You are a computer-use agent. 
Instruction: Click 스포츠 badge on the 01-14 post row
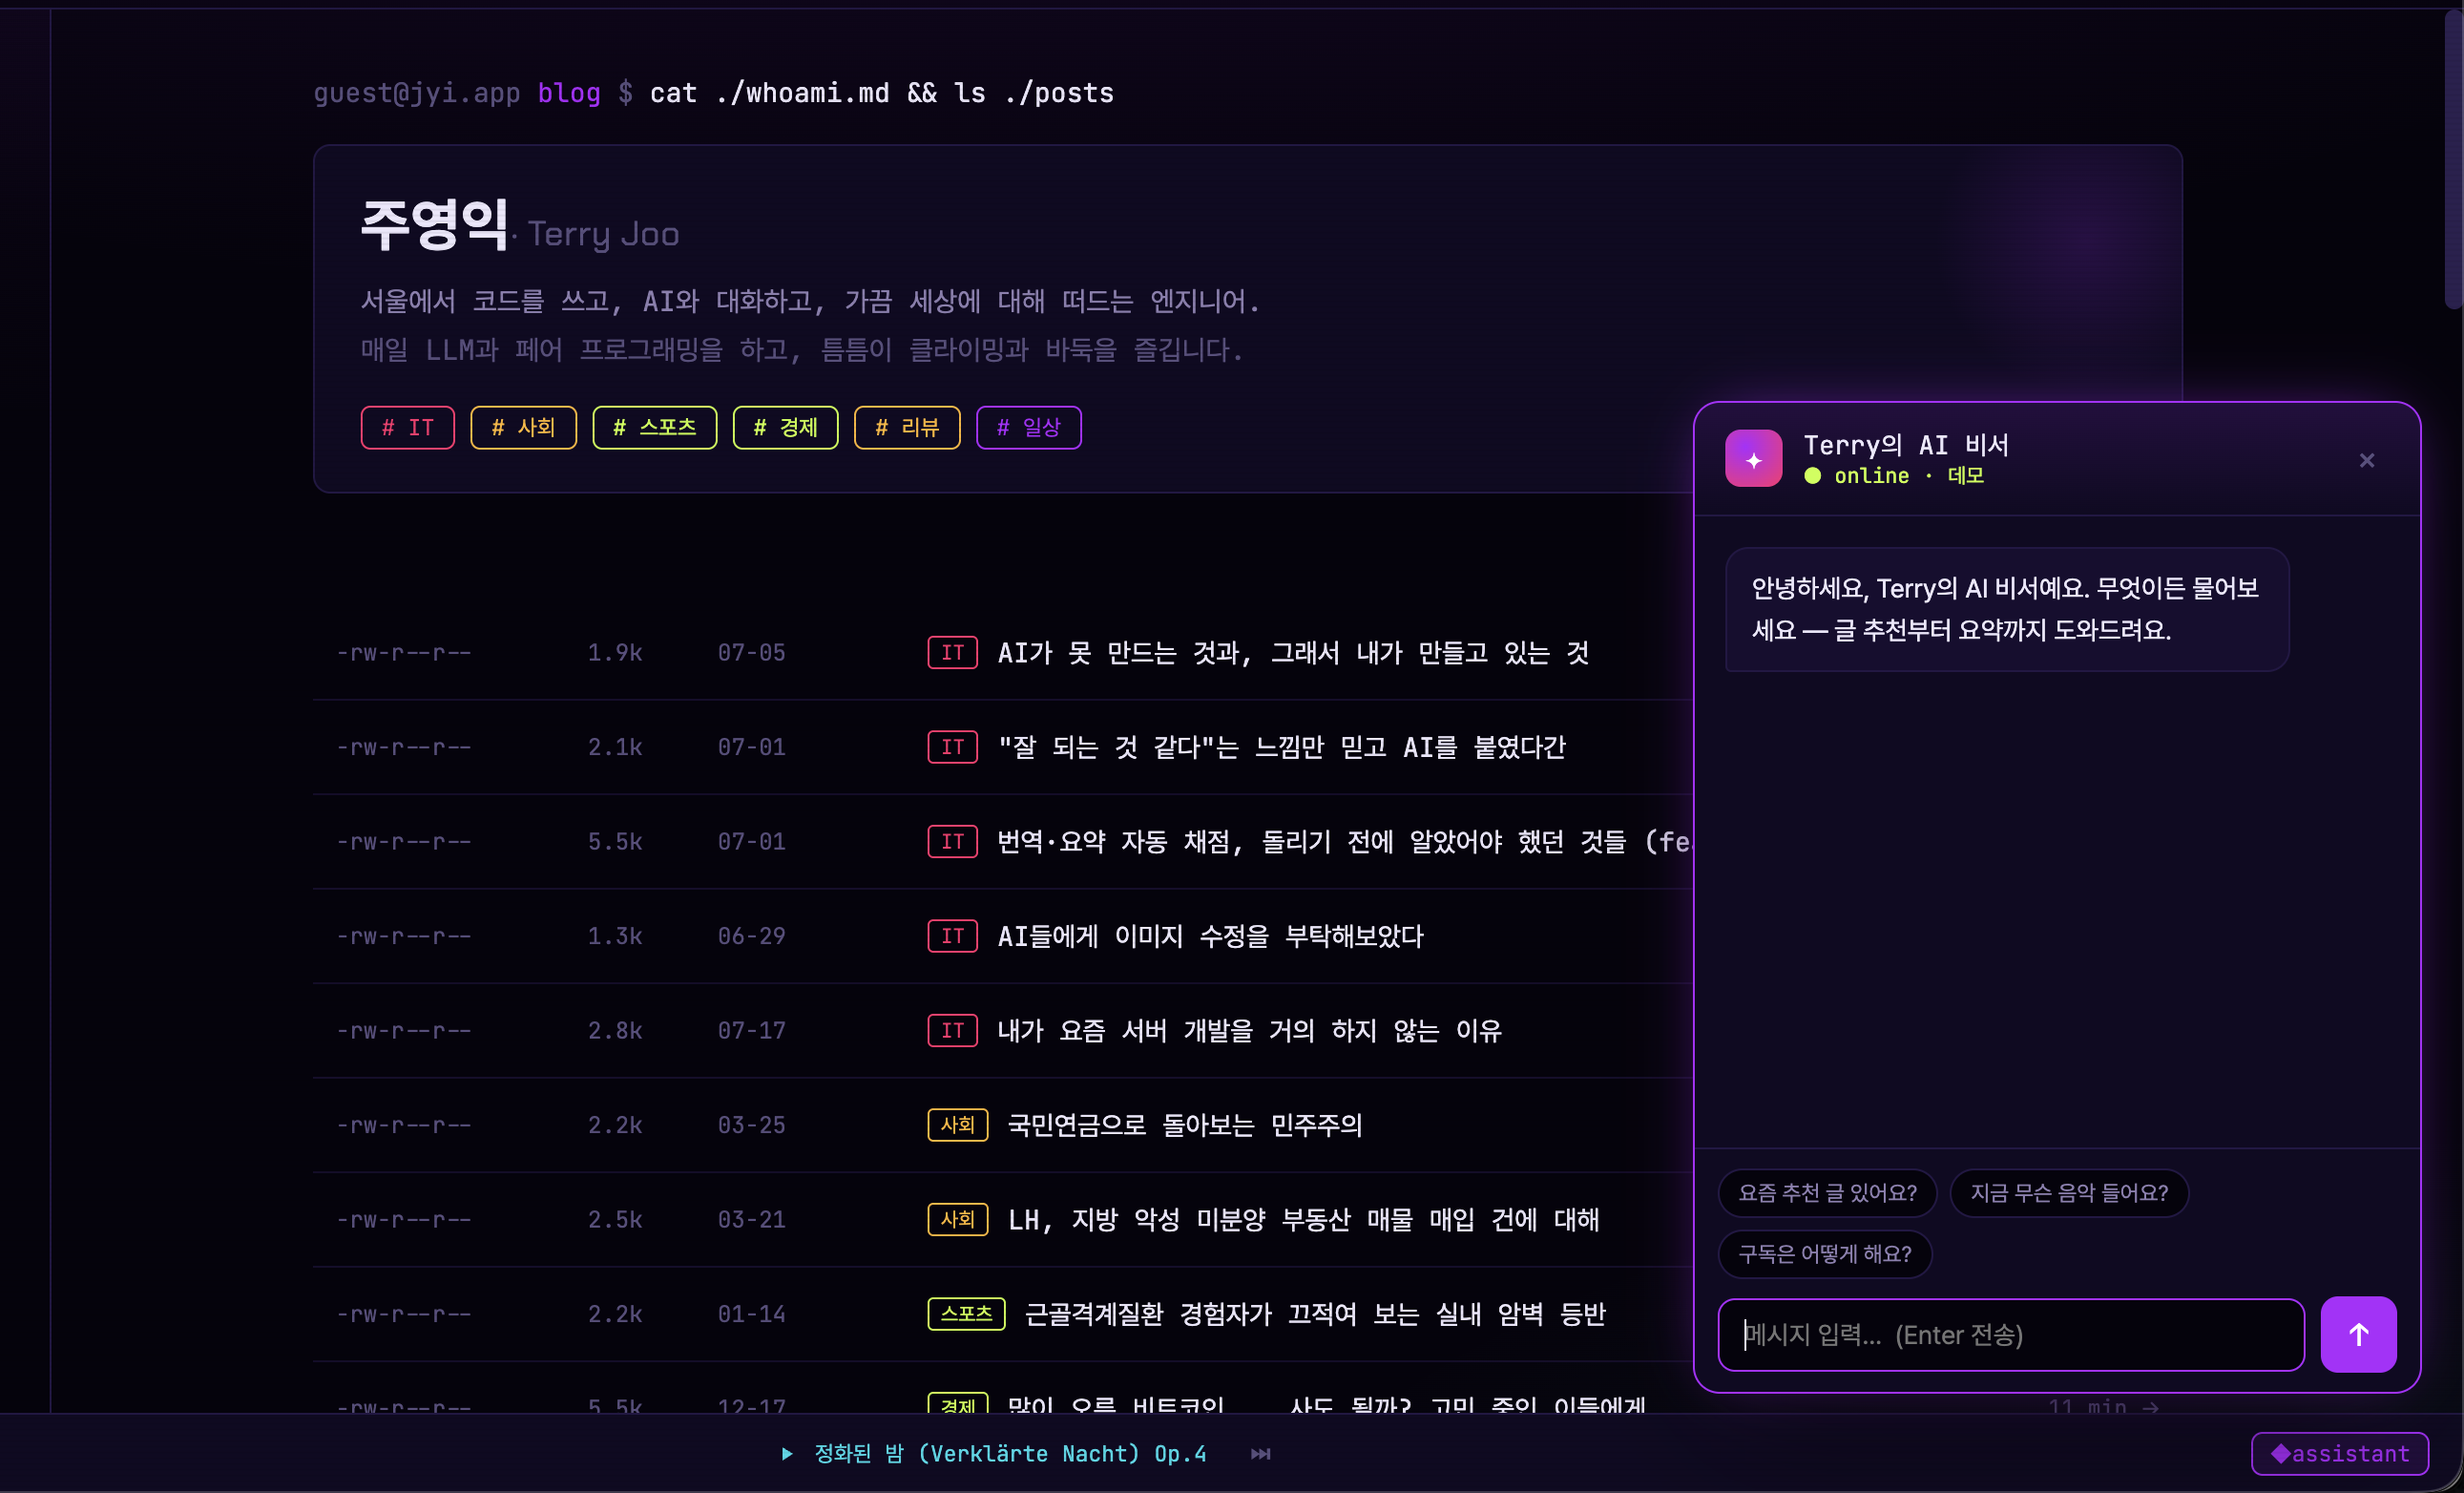(966, 1314)
